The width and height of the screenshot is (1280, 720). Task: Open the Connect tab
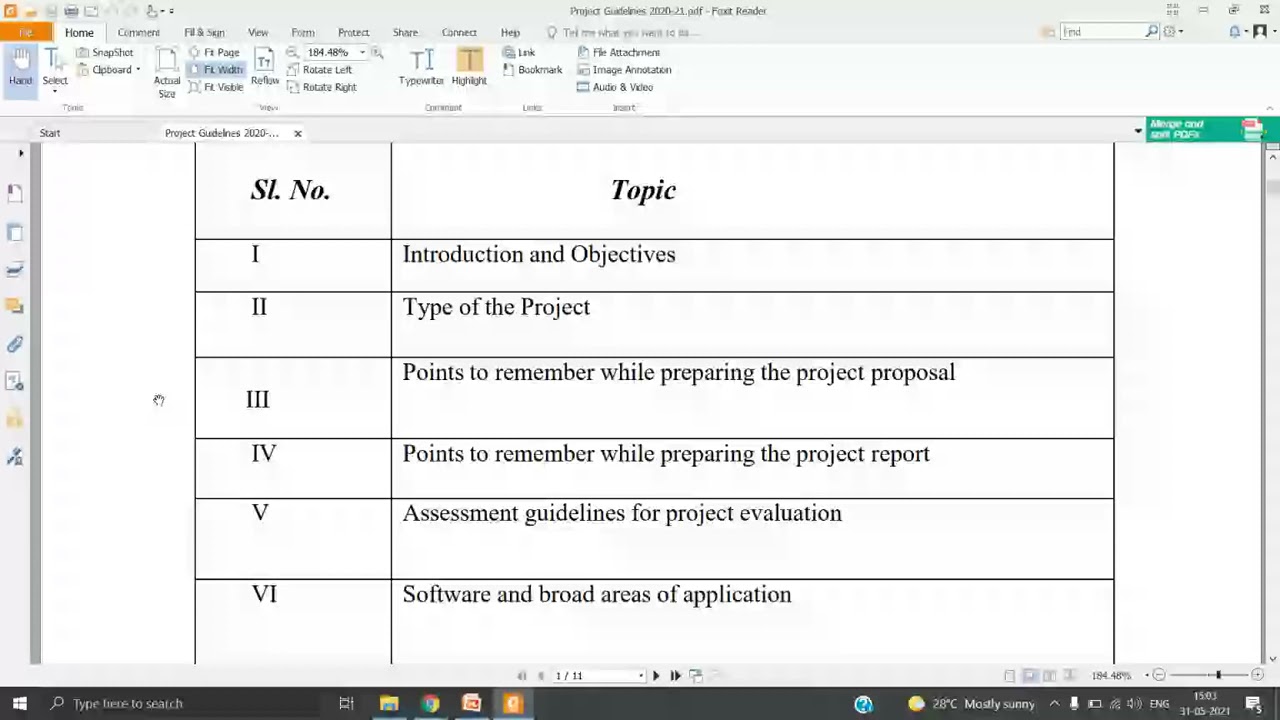point(459,32)
